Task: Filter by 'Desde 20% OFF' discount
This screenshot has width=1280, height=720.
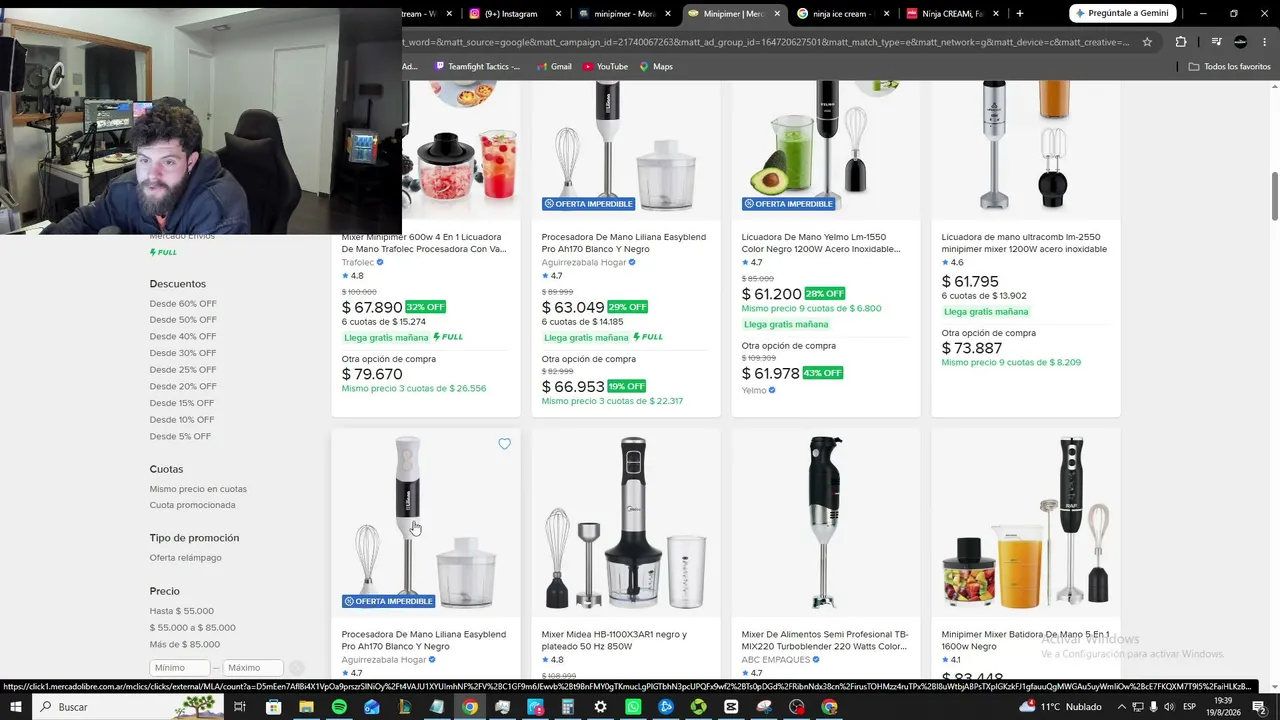Action: tap(183, 386)
